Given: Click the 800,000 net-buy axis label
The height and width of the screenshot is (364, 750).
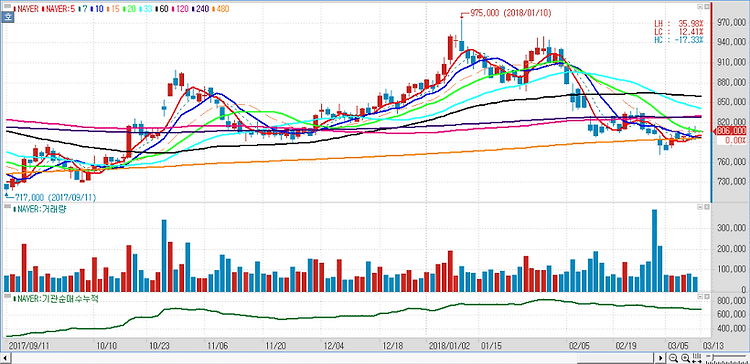Looking at the screenshot, I should [x=732, y=301].
